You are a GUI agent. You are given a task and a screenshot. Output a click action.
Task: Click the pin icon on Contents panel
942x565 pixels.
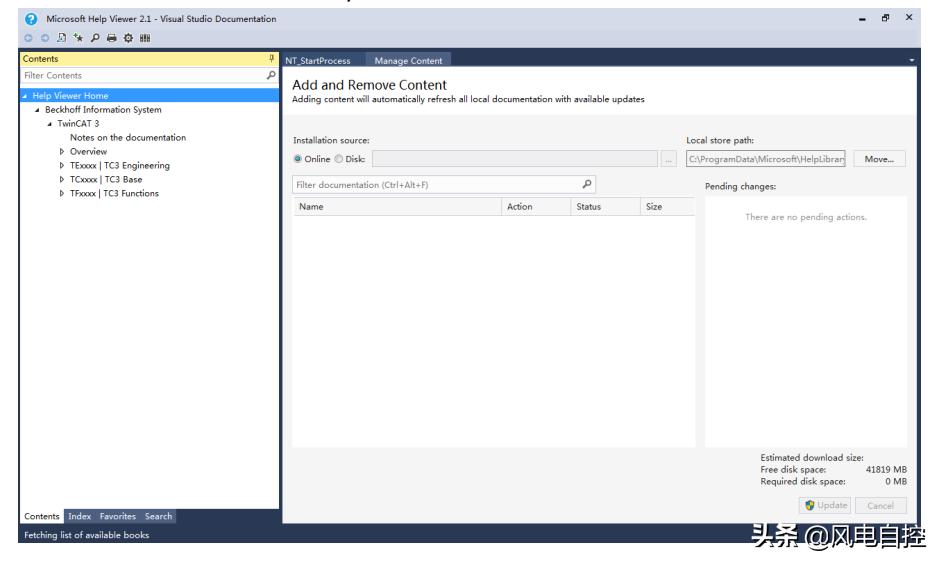(x=271, y=60)
